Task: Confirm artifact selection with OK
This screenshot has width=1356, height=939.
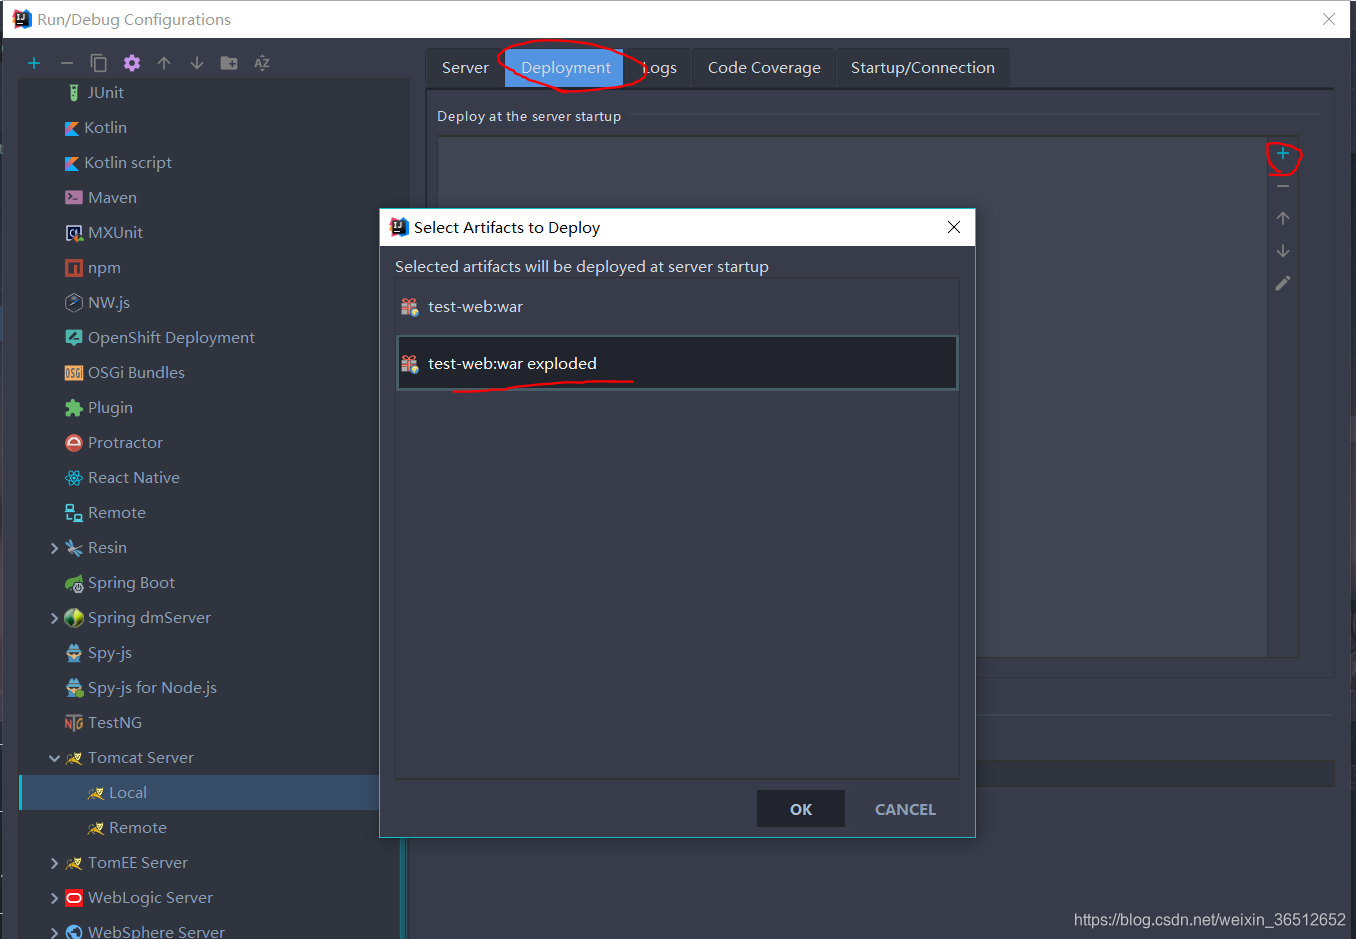Action: 801,809
